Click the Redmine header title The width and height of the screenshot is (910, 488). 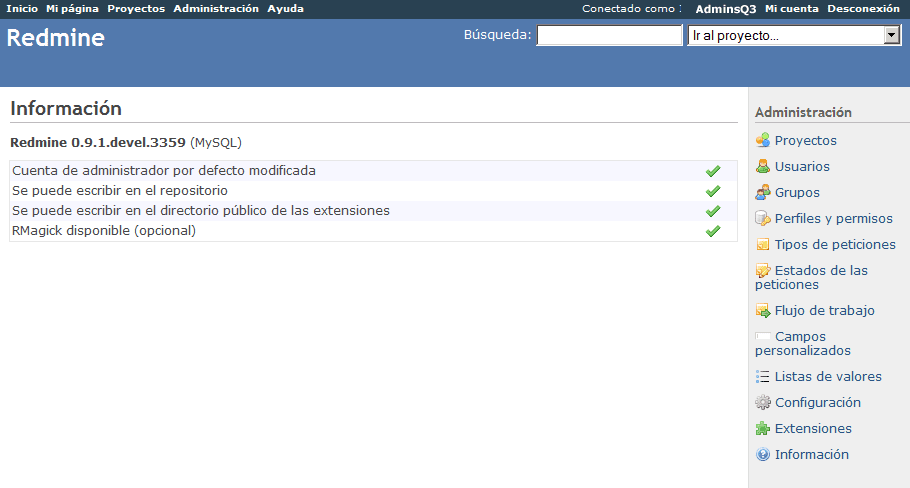click(x=56, y=38)
